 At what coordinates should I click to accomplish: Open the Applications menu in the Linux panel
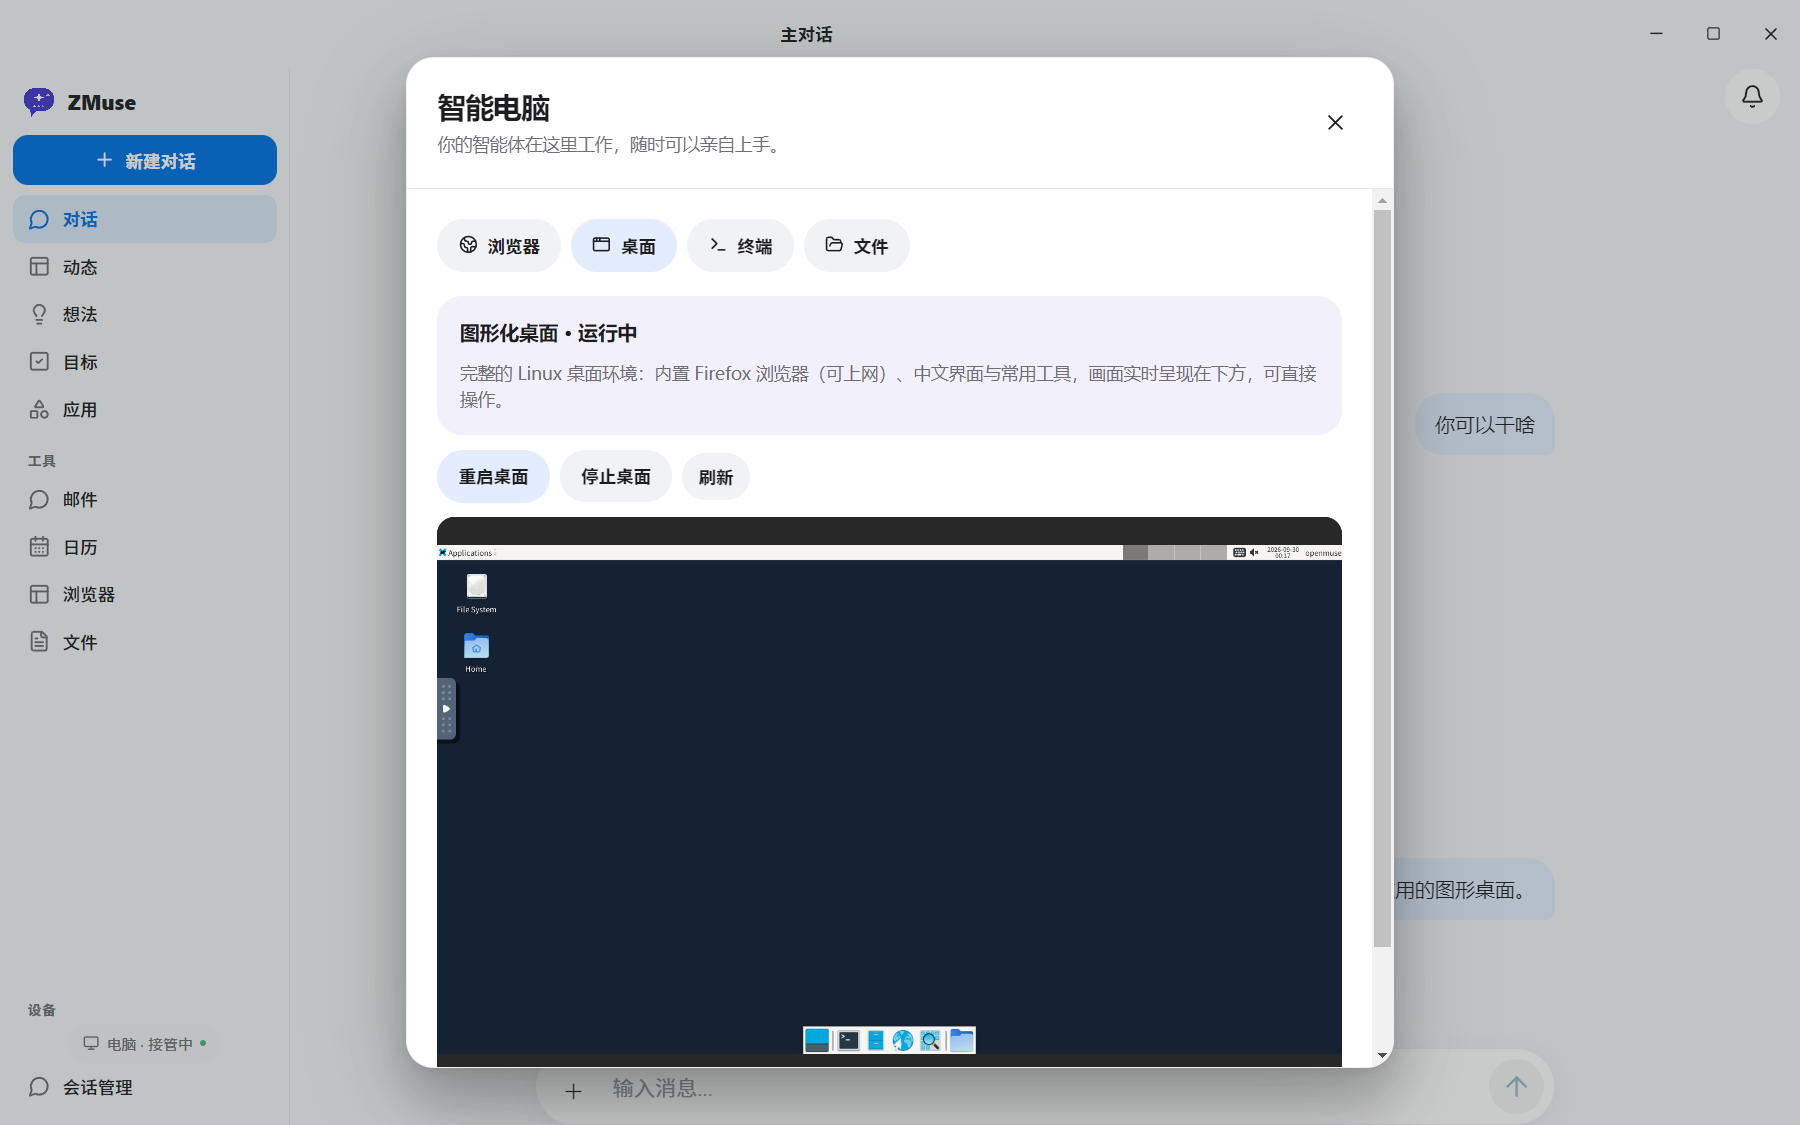pos(466,553)
